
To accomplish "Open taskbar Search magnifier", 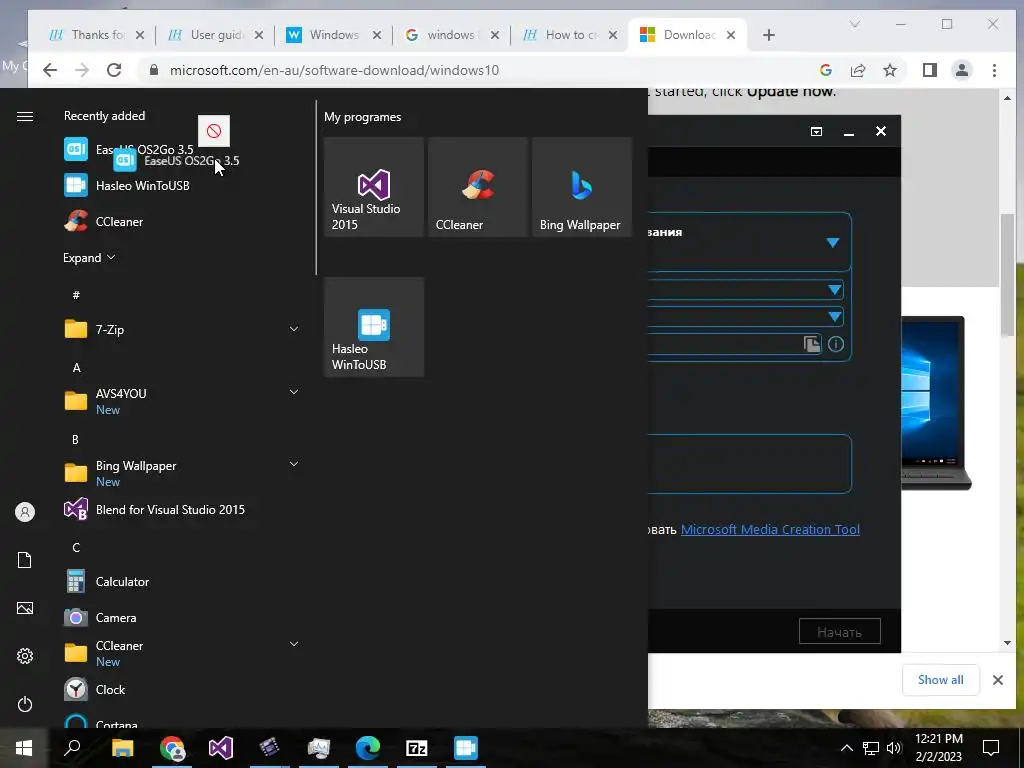I will coord(72,748).
